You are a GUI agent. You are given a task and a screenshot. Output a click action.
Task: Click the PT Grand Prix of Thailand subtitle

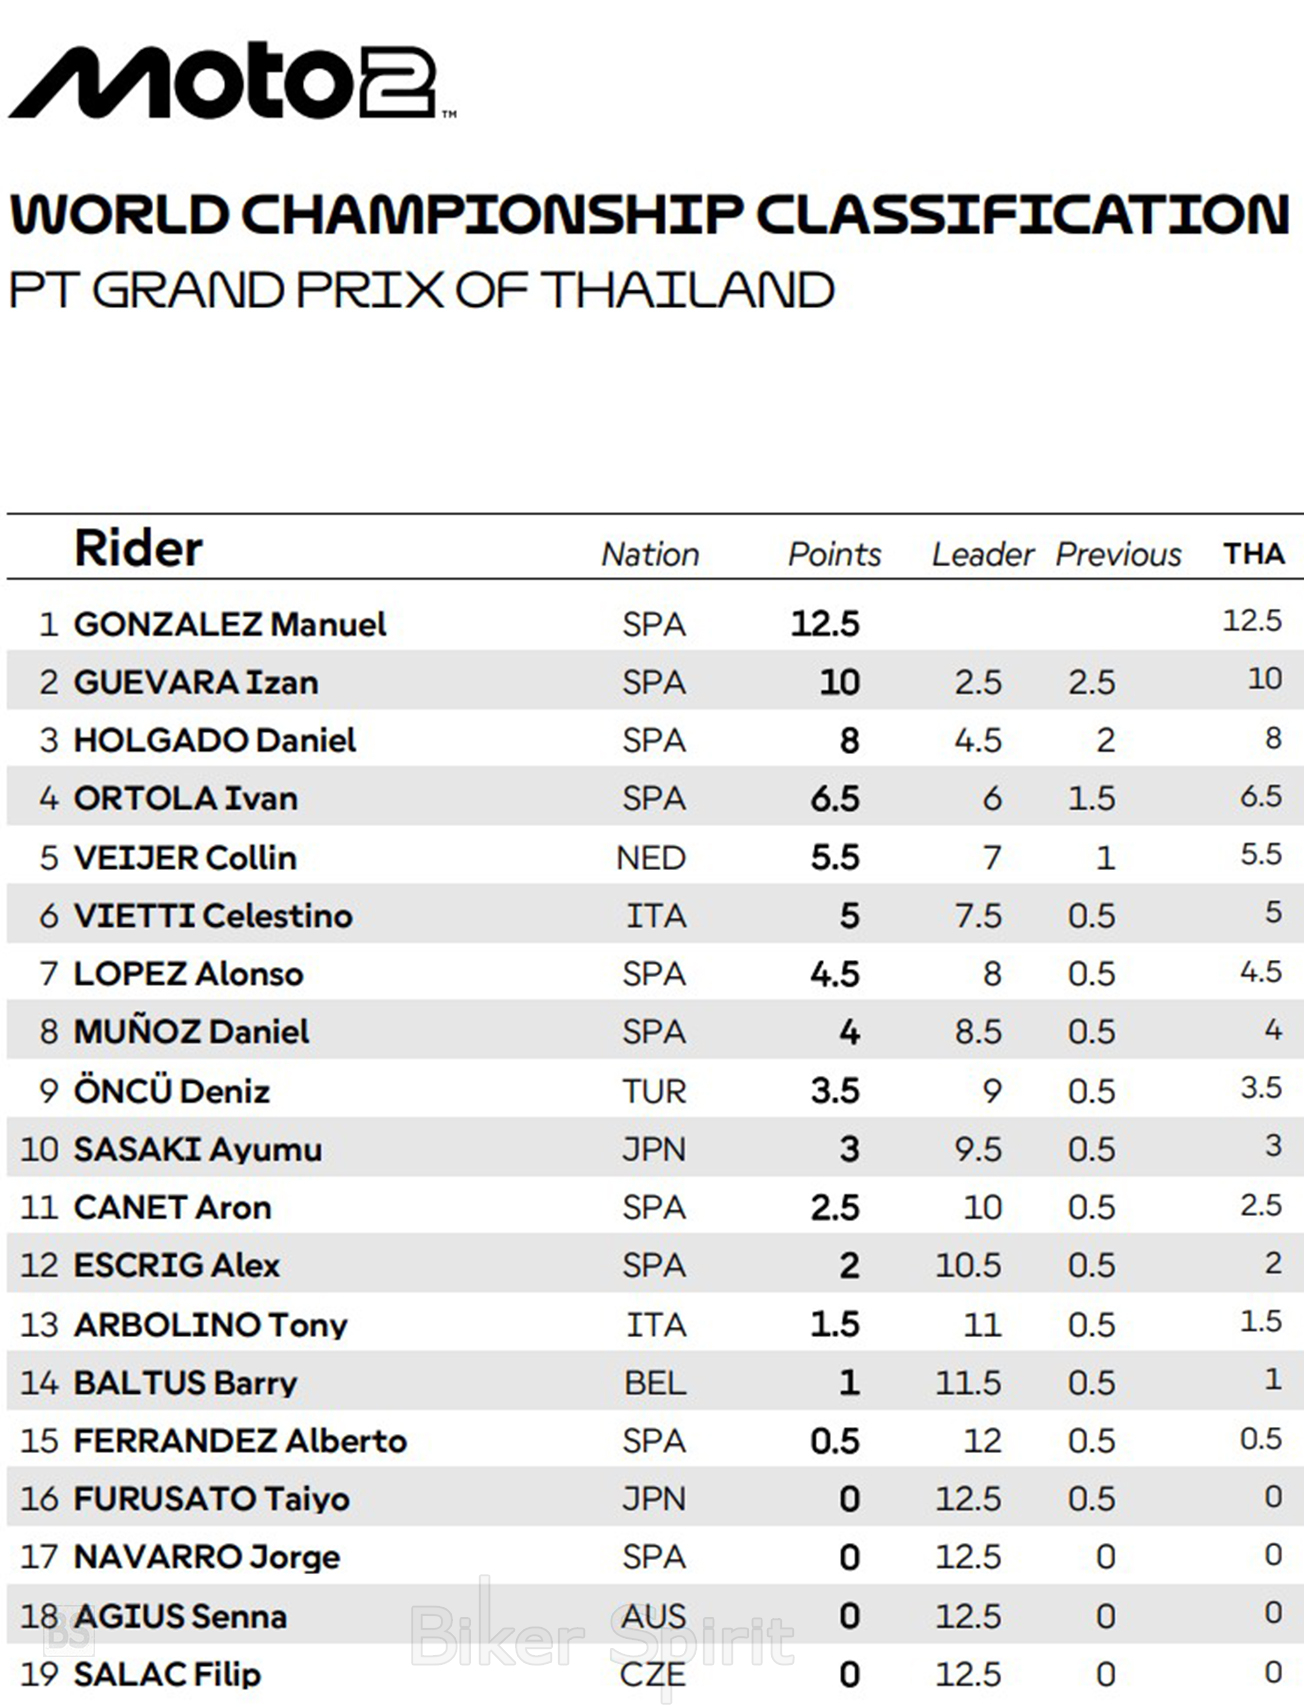point(421,291)
